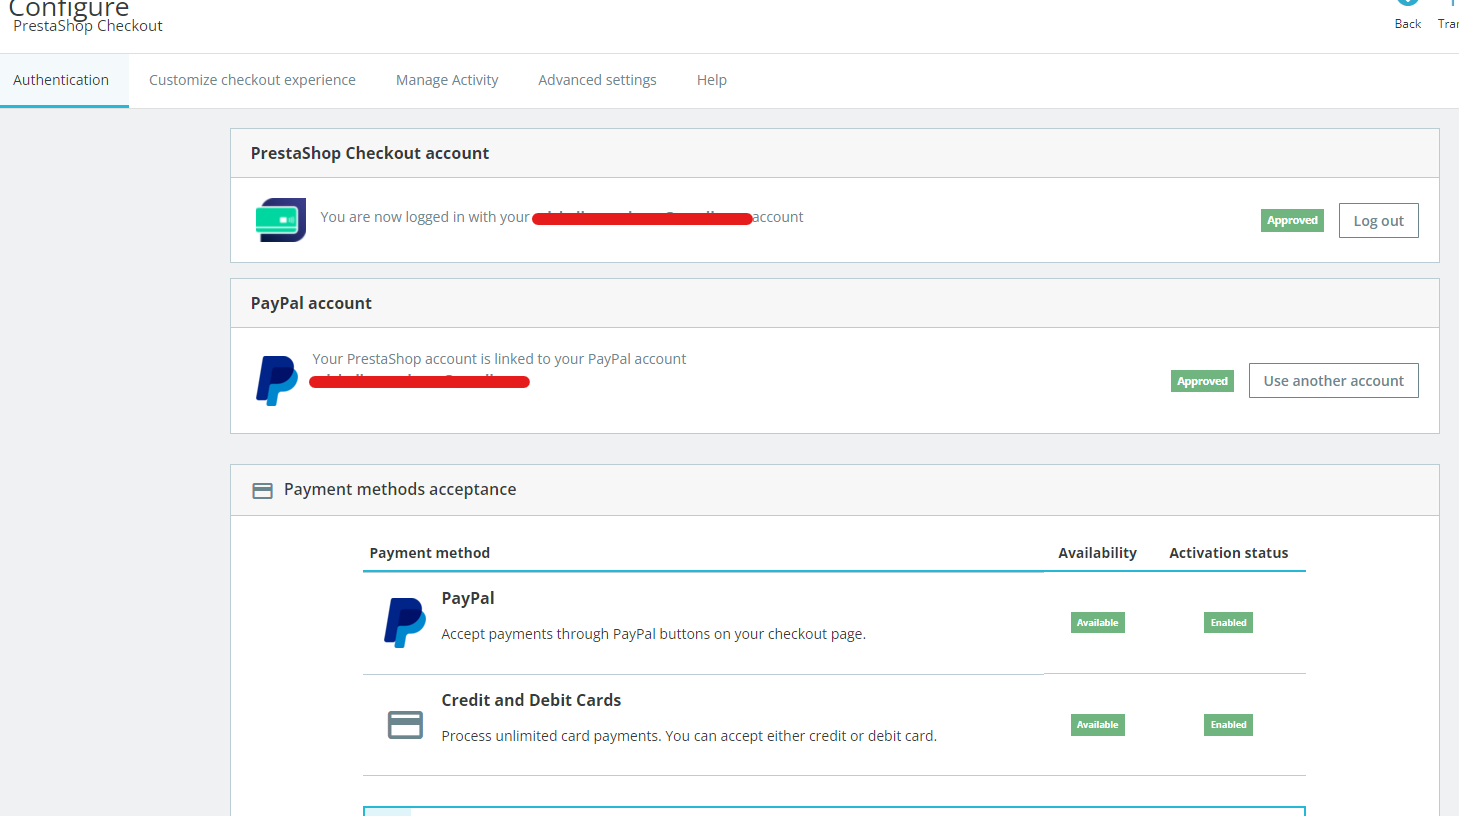Go to the Advanced settings tab
This screenshot has width=1459, height=816.
point(597,80)
